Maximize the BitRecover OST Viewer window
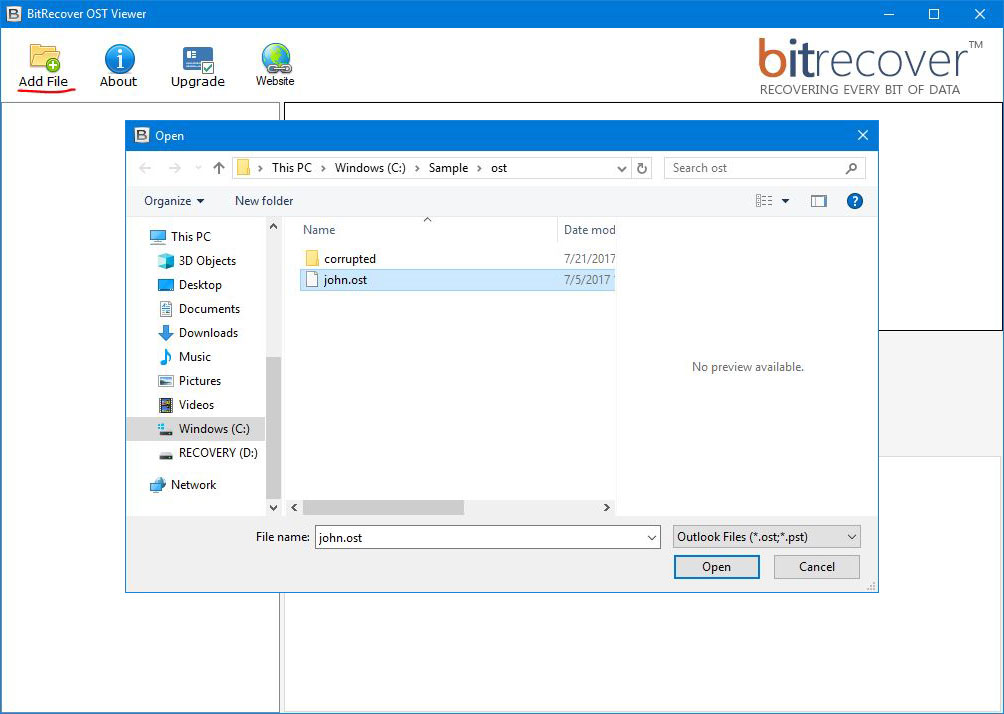Viewport: 1004px width, 714px height. [934, 14]
